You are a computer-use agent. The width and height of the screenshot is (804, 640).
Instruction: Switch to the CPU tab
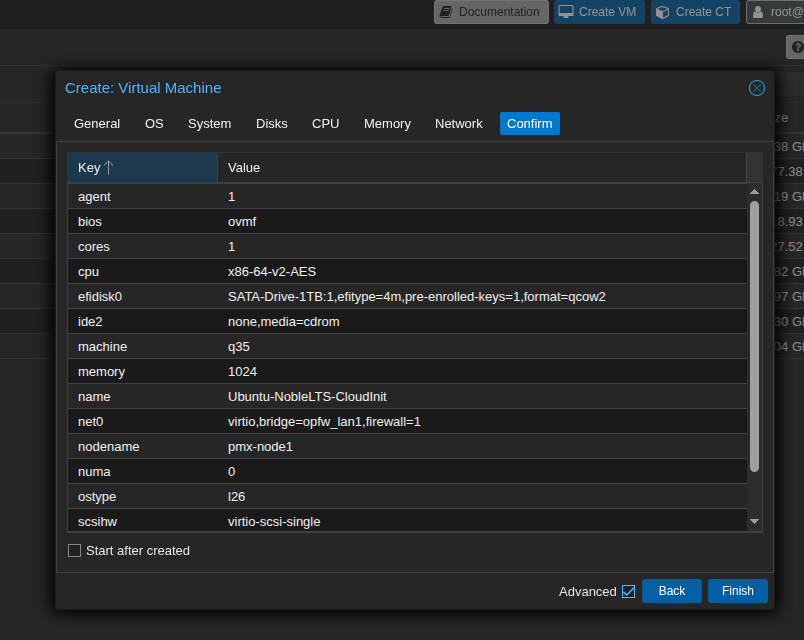pyautogui.click(x=326, y=124)
